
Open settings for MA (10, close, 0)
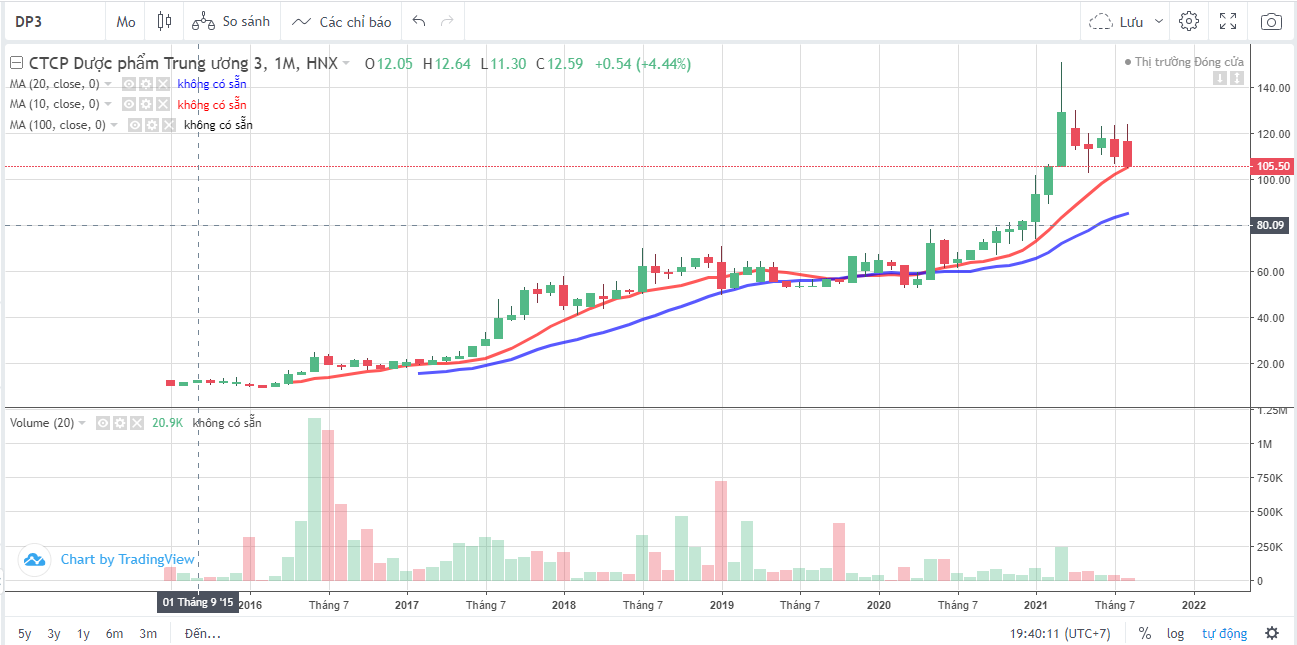pos(146,104)
